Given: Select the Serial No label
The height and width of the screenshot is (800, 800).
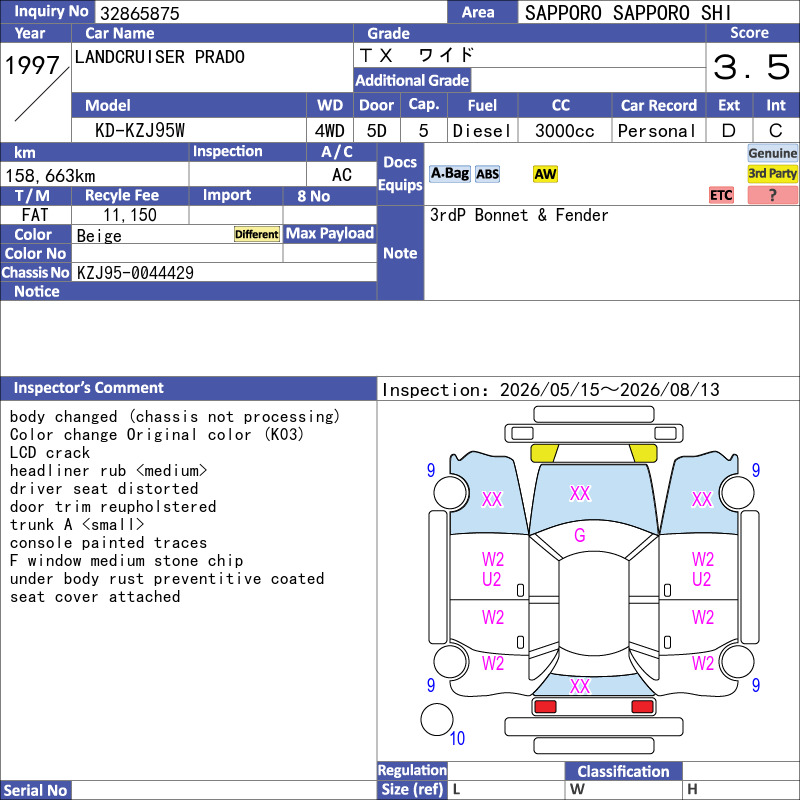Looking at the screenshot, I should [x=35, y=790].
